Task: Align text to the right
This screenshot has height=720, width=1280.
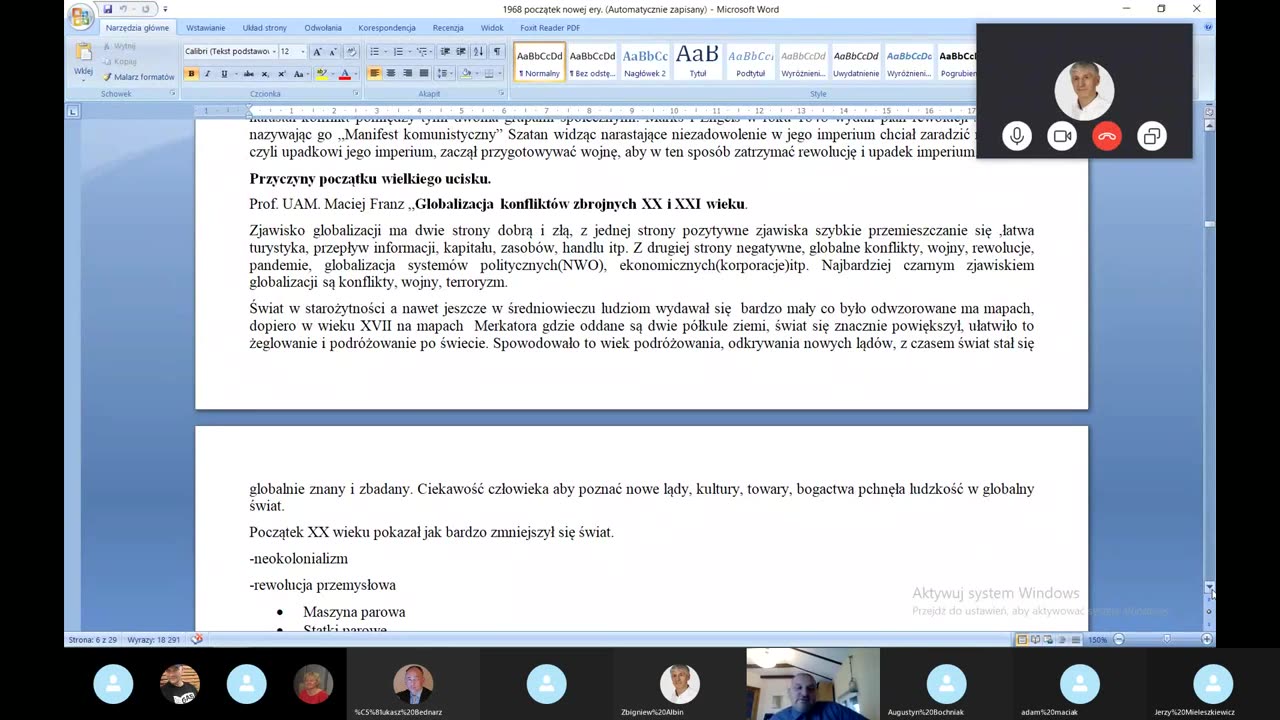Action: [407, 73]
